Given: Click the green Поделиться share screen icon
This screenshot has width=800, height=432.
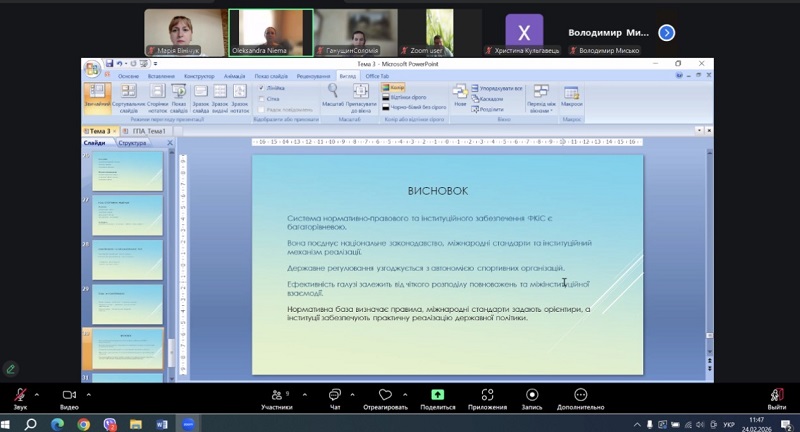Looking at the screenshot, I should pos(437,395).
